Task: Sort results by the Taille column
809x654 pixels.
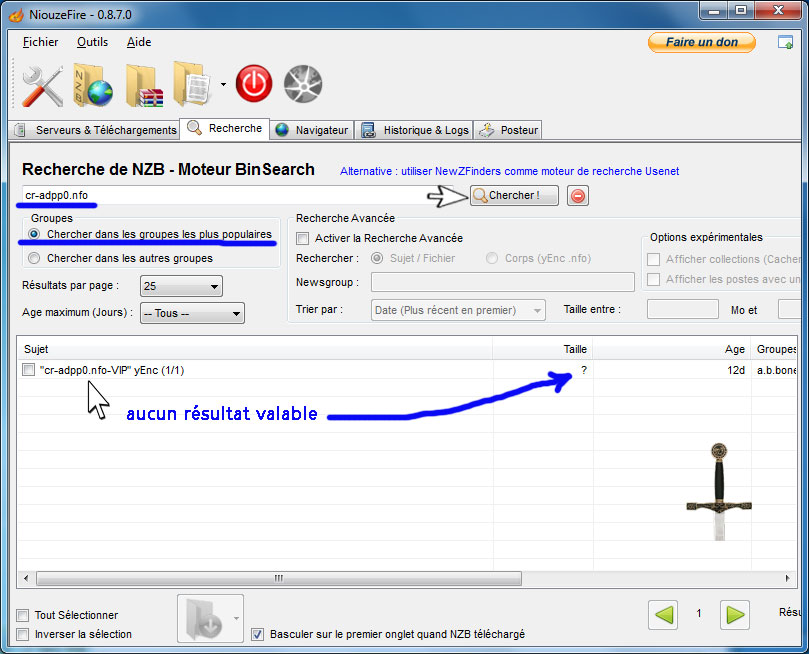Action: click(x=543, y=349)
